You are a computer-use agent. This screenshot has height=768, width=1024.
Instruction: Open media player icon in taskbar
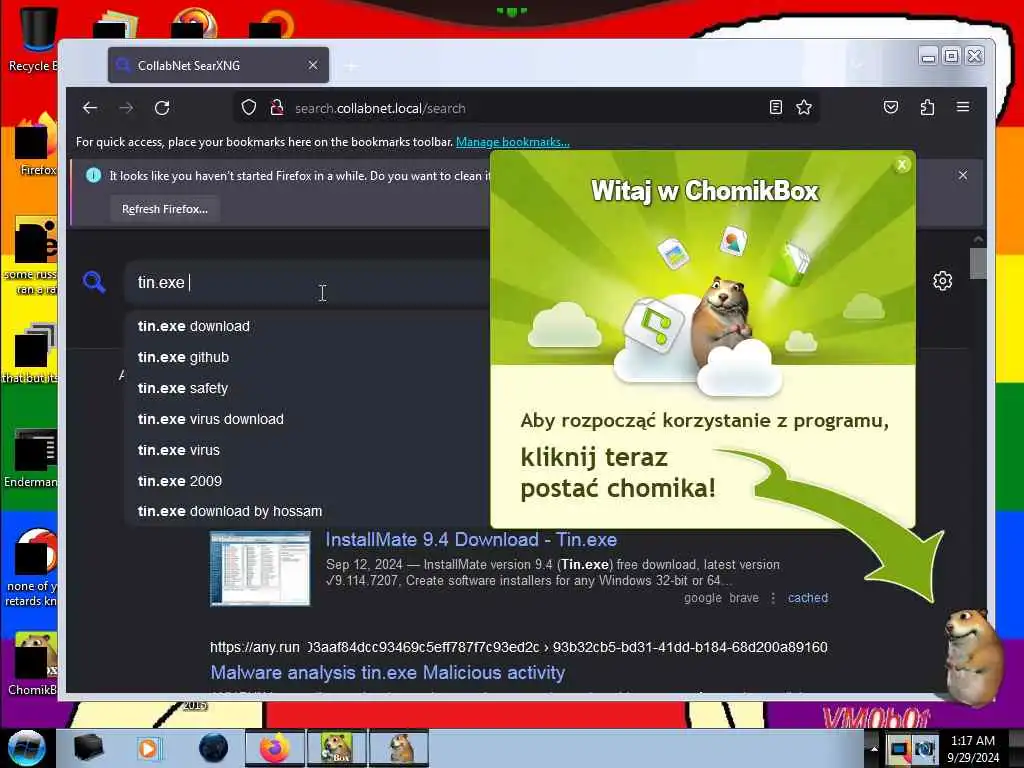(148, 748)
